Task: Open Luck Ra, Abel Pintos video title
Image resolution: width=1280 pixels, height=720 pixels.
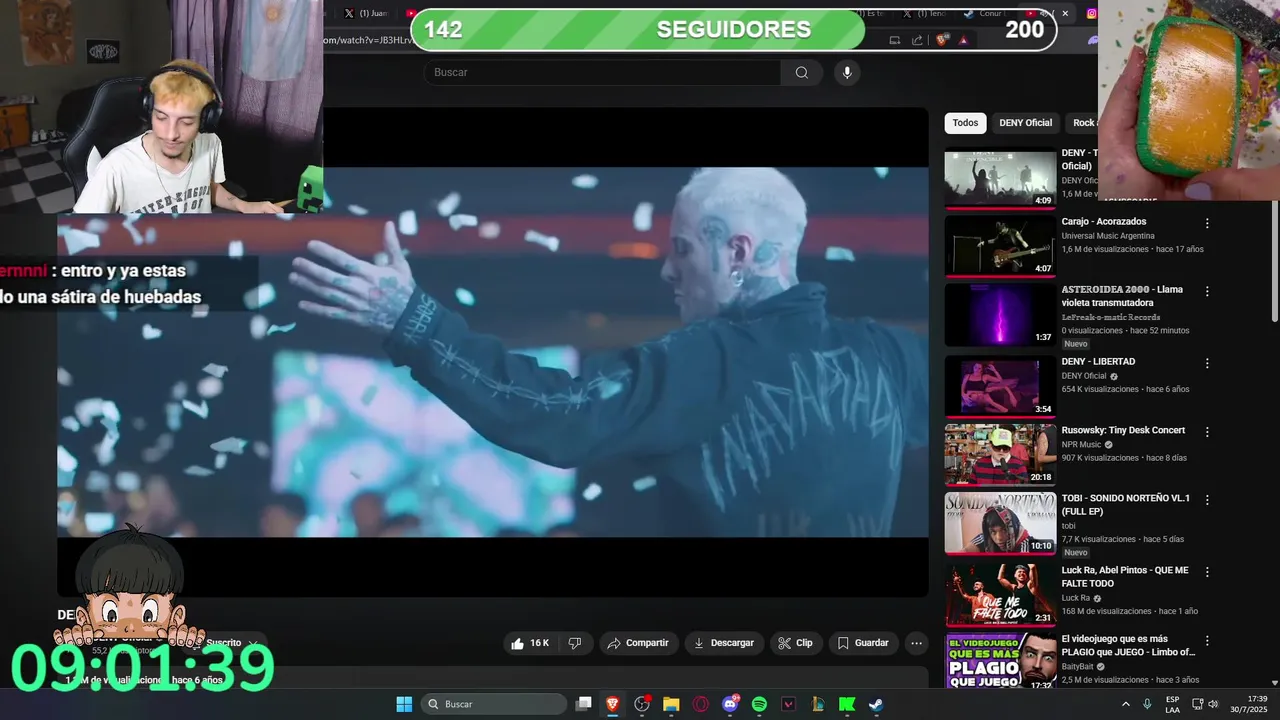Action: (1125, 576)
